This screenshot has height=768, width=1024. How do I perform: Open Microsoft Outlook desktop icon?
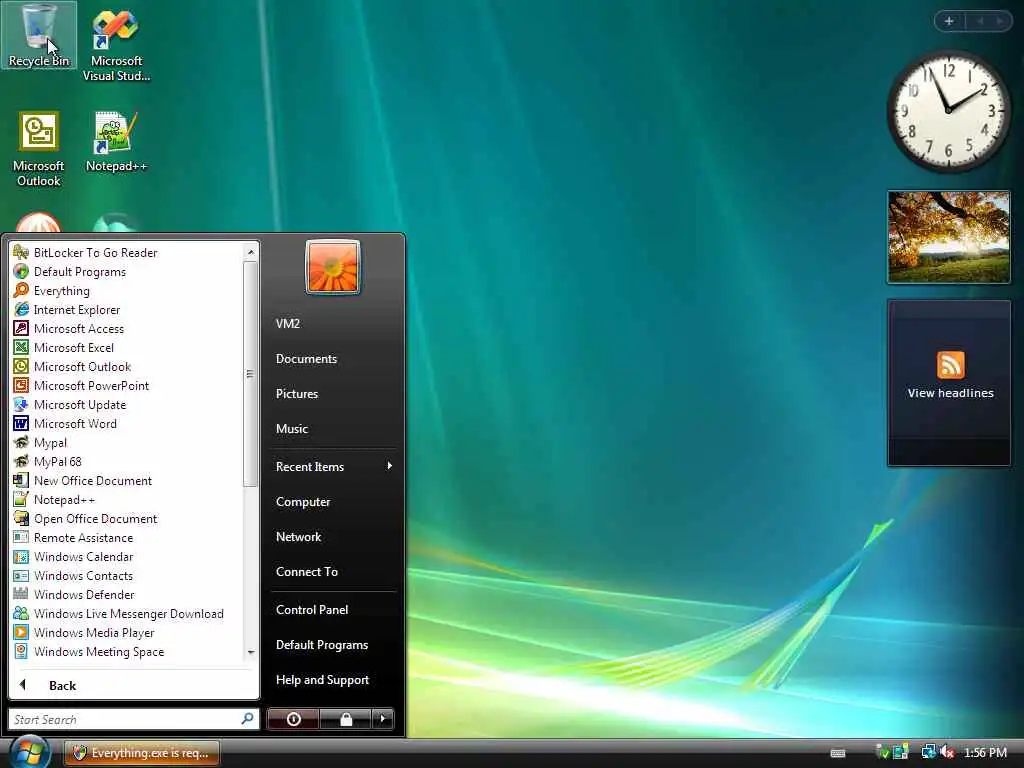tap(39, 149)
